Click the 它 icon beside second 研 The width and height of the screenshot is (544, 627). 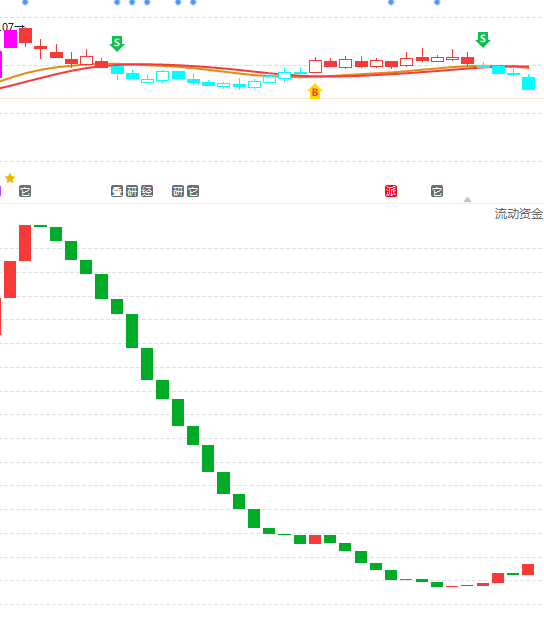(193, 191)
